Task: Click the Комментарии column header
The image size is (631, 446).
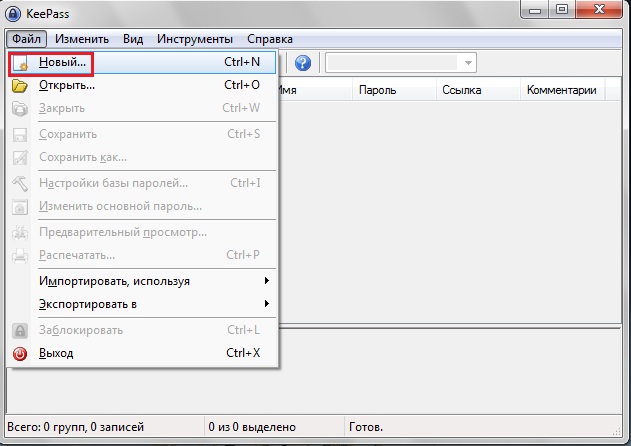Action: (560, 90)
